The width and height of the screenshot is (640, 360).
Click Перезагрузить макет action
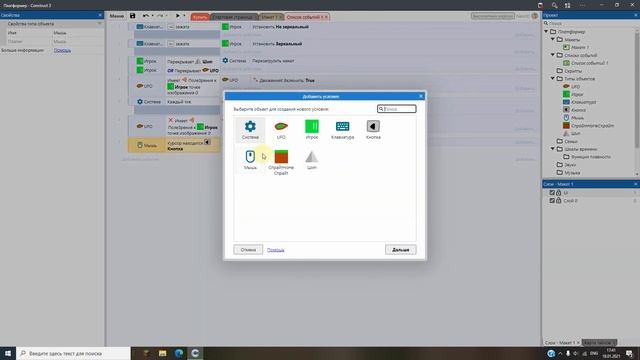(273, 61)
